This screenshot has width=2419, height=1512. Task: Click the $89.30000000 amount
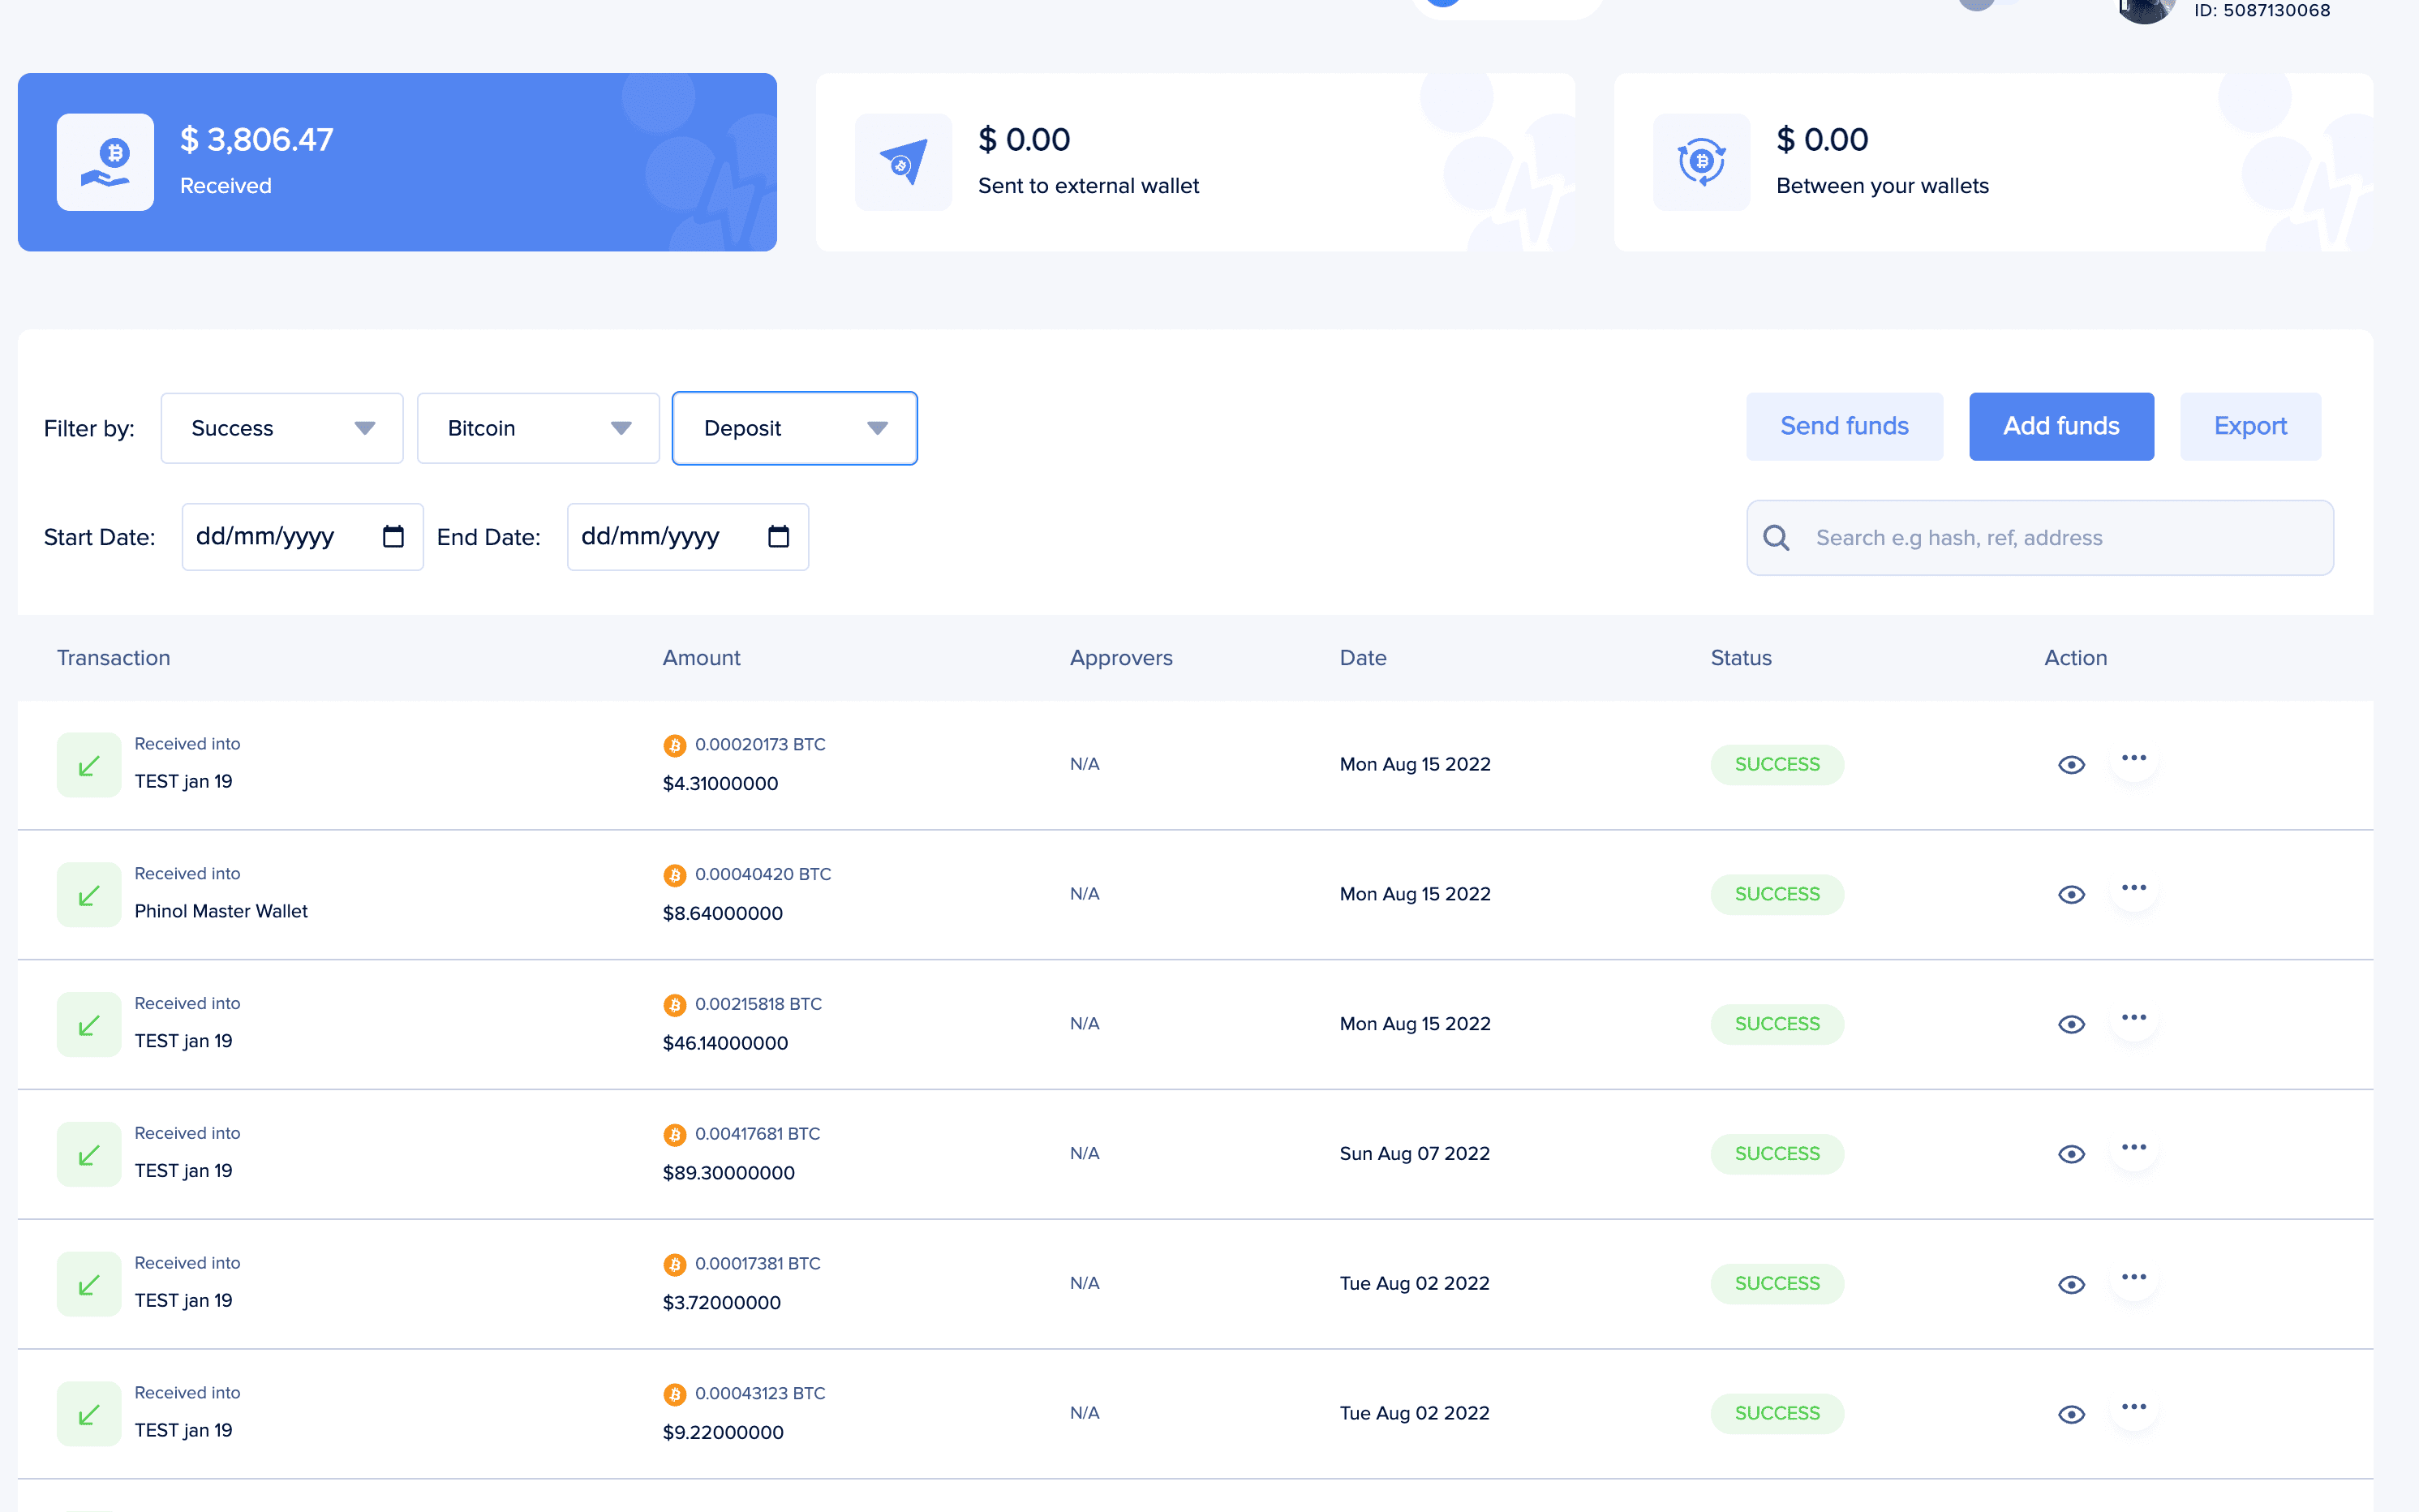point(728,1173)
